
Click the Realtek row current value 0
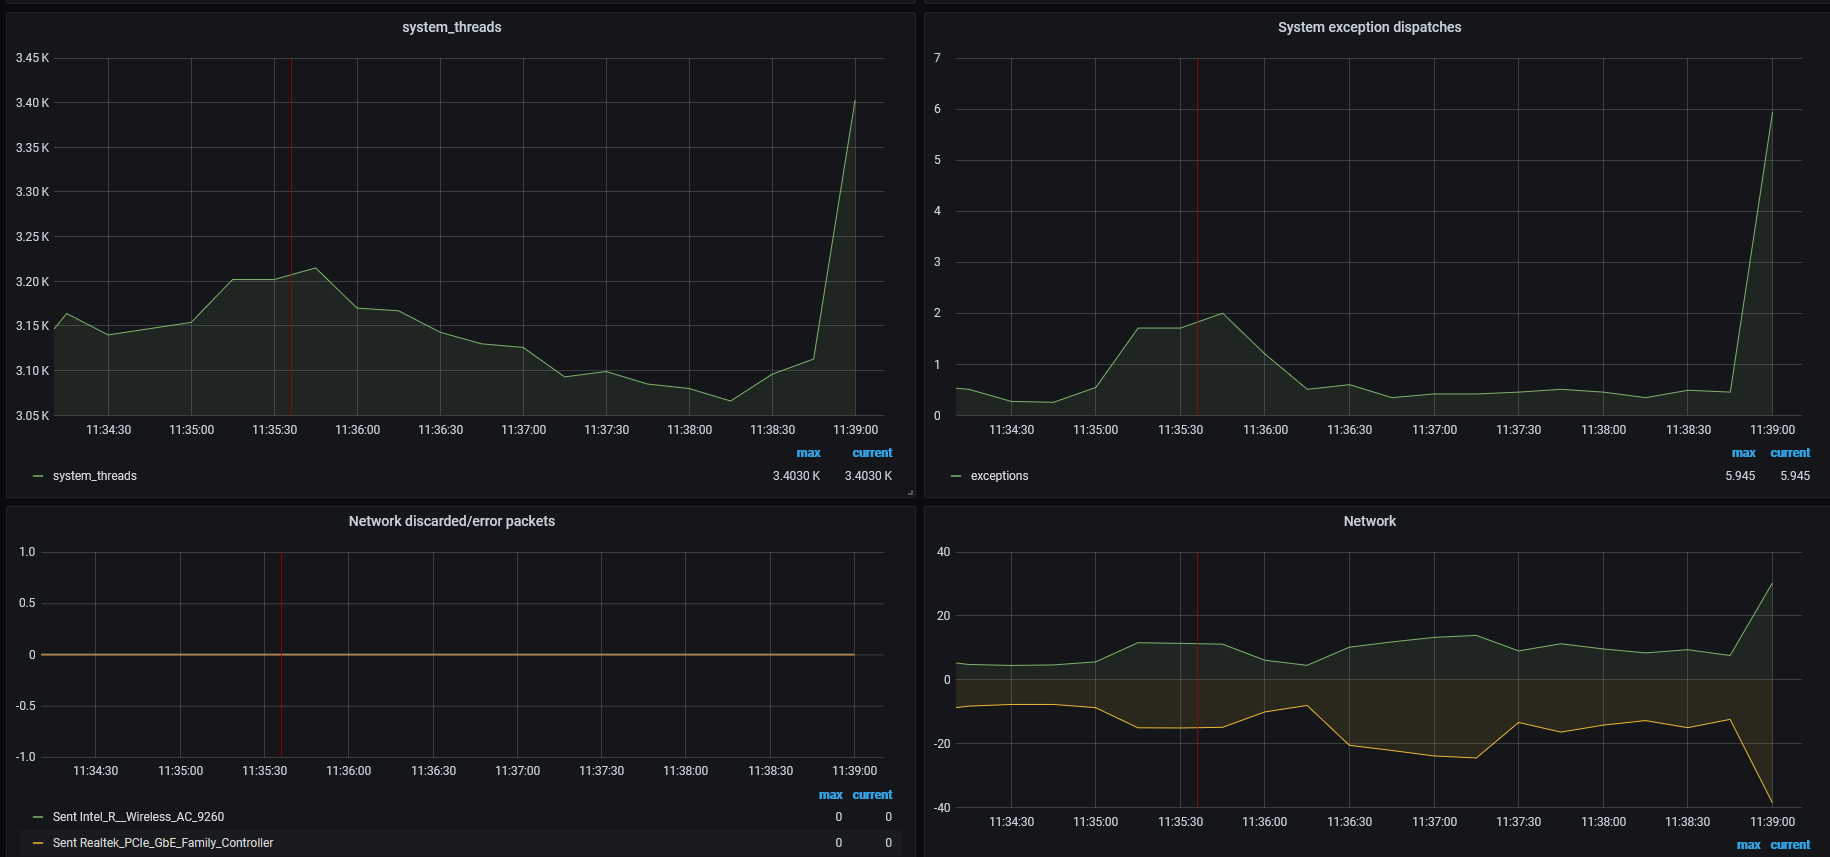888,843
